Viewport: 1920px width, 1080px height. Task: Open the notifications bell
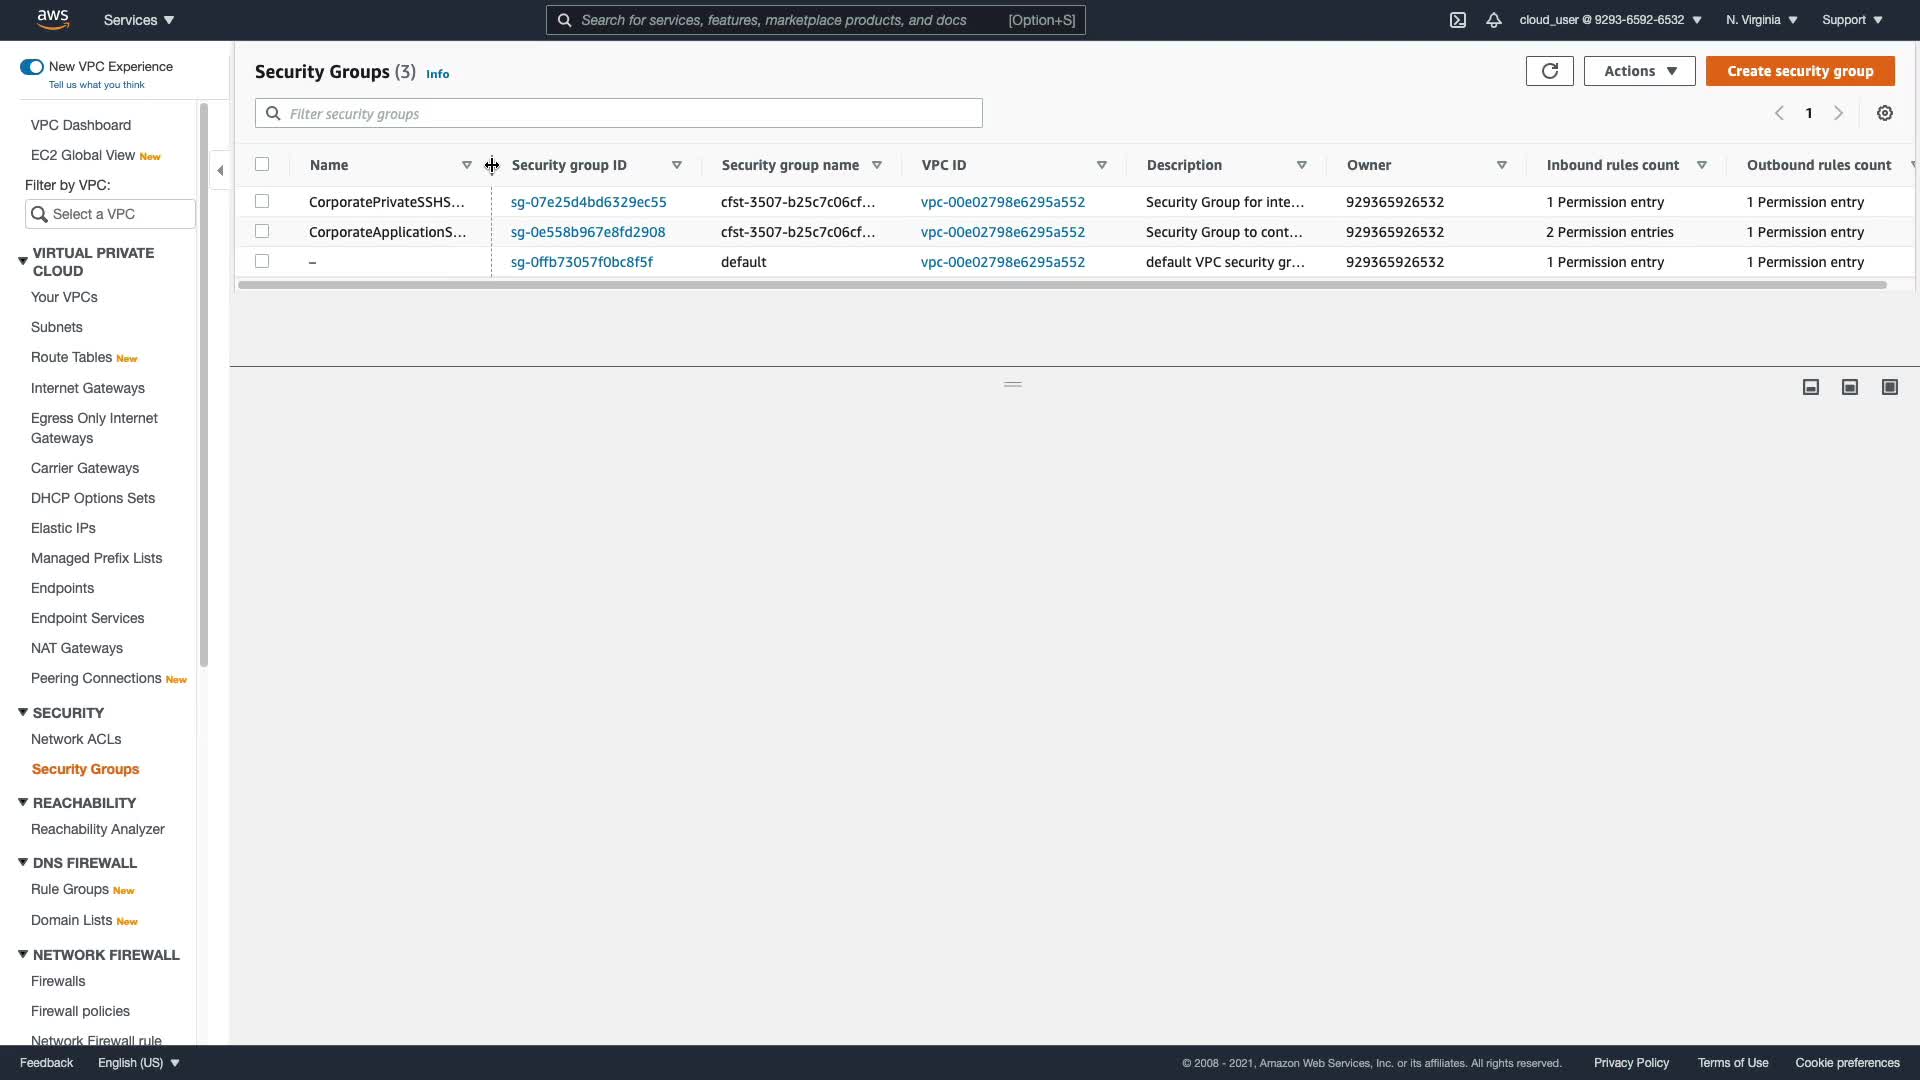[x=1494, y=20]
